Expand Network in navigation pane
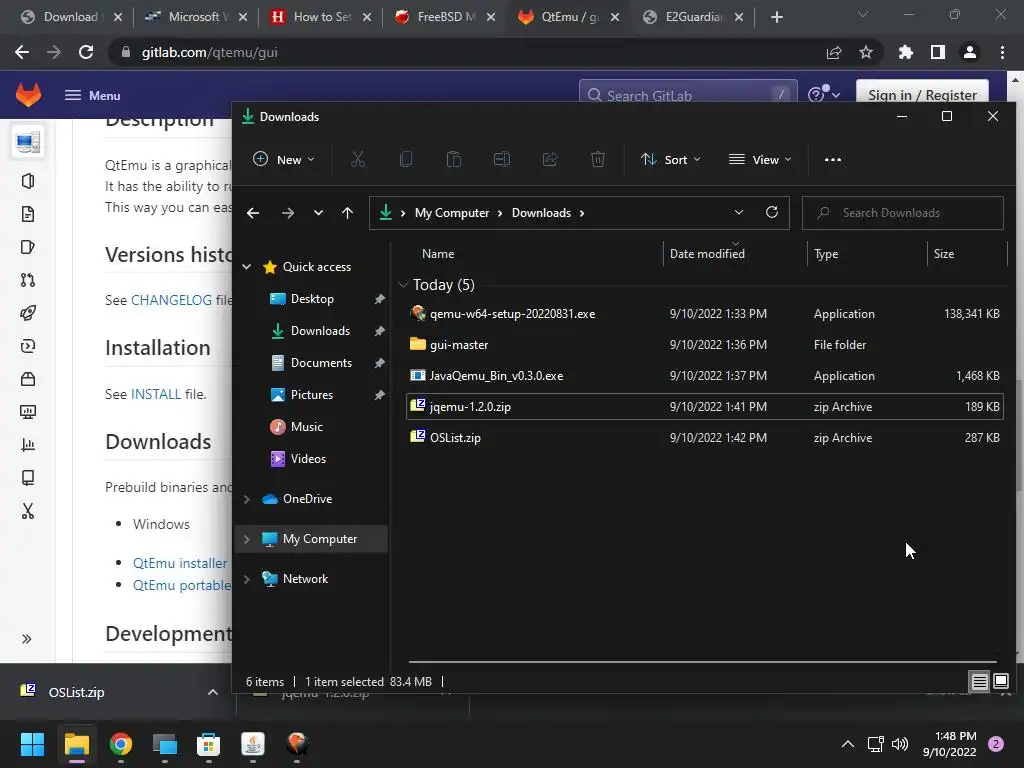This screenshot has width=1024, height=768. click(247, 579)
